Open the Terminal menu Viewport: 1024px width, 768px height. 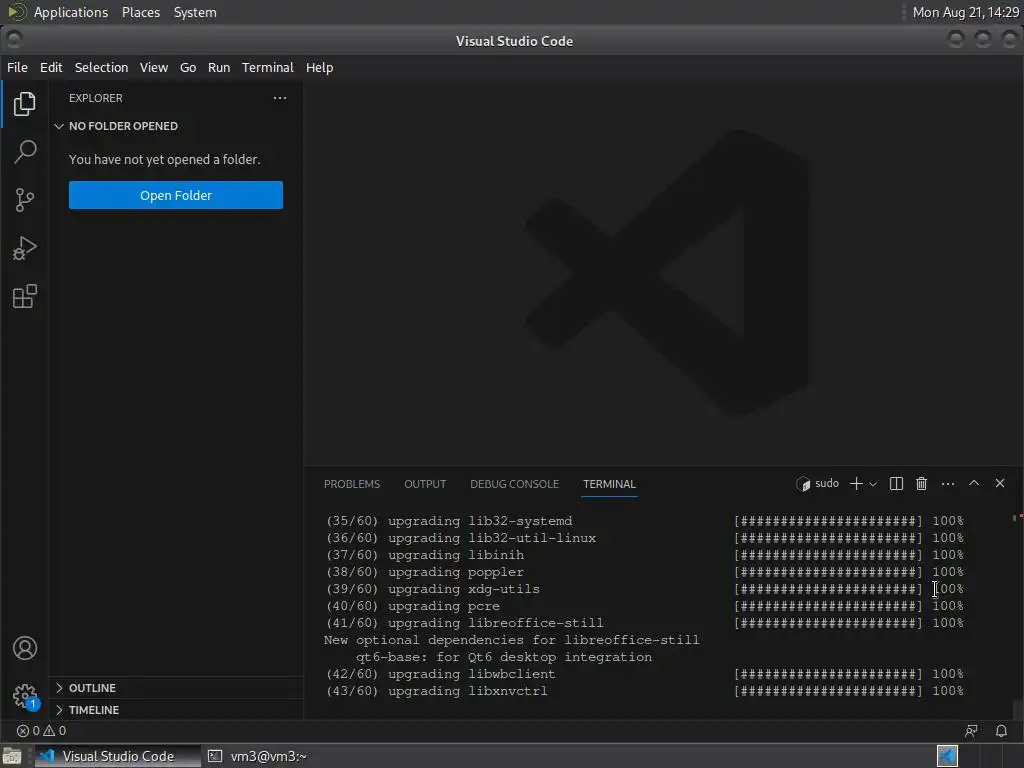click(x=268, y=67)
